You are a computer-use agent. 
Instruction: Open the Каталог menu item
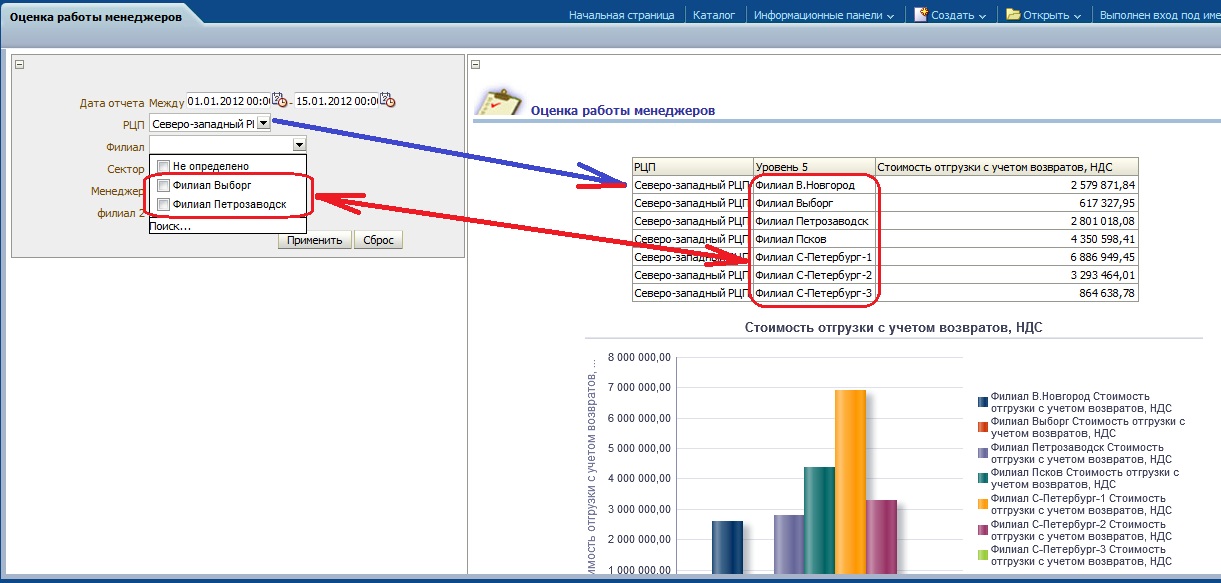click(x=714, y=15)
